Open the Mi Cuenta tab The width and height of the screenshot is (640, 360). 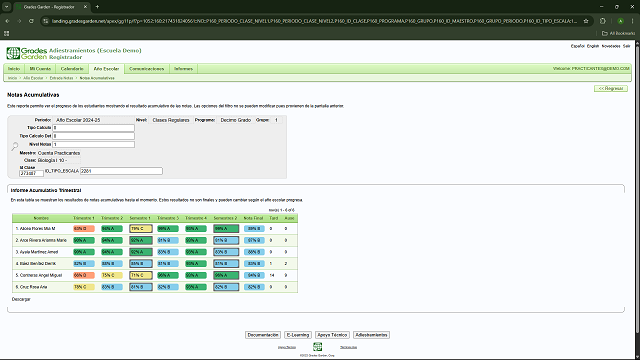pos(40,69)
